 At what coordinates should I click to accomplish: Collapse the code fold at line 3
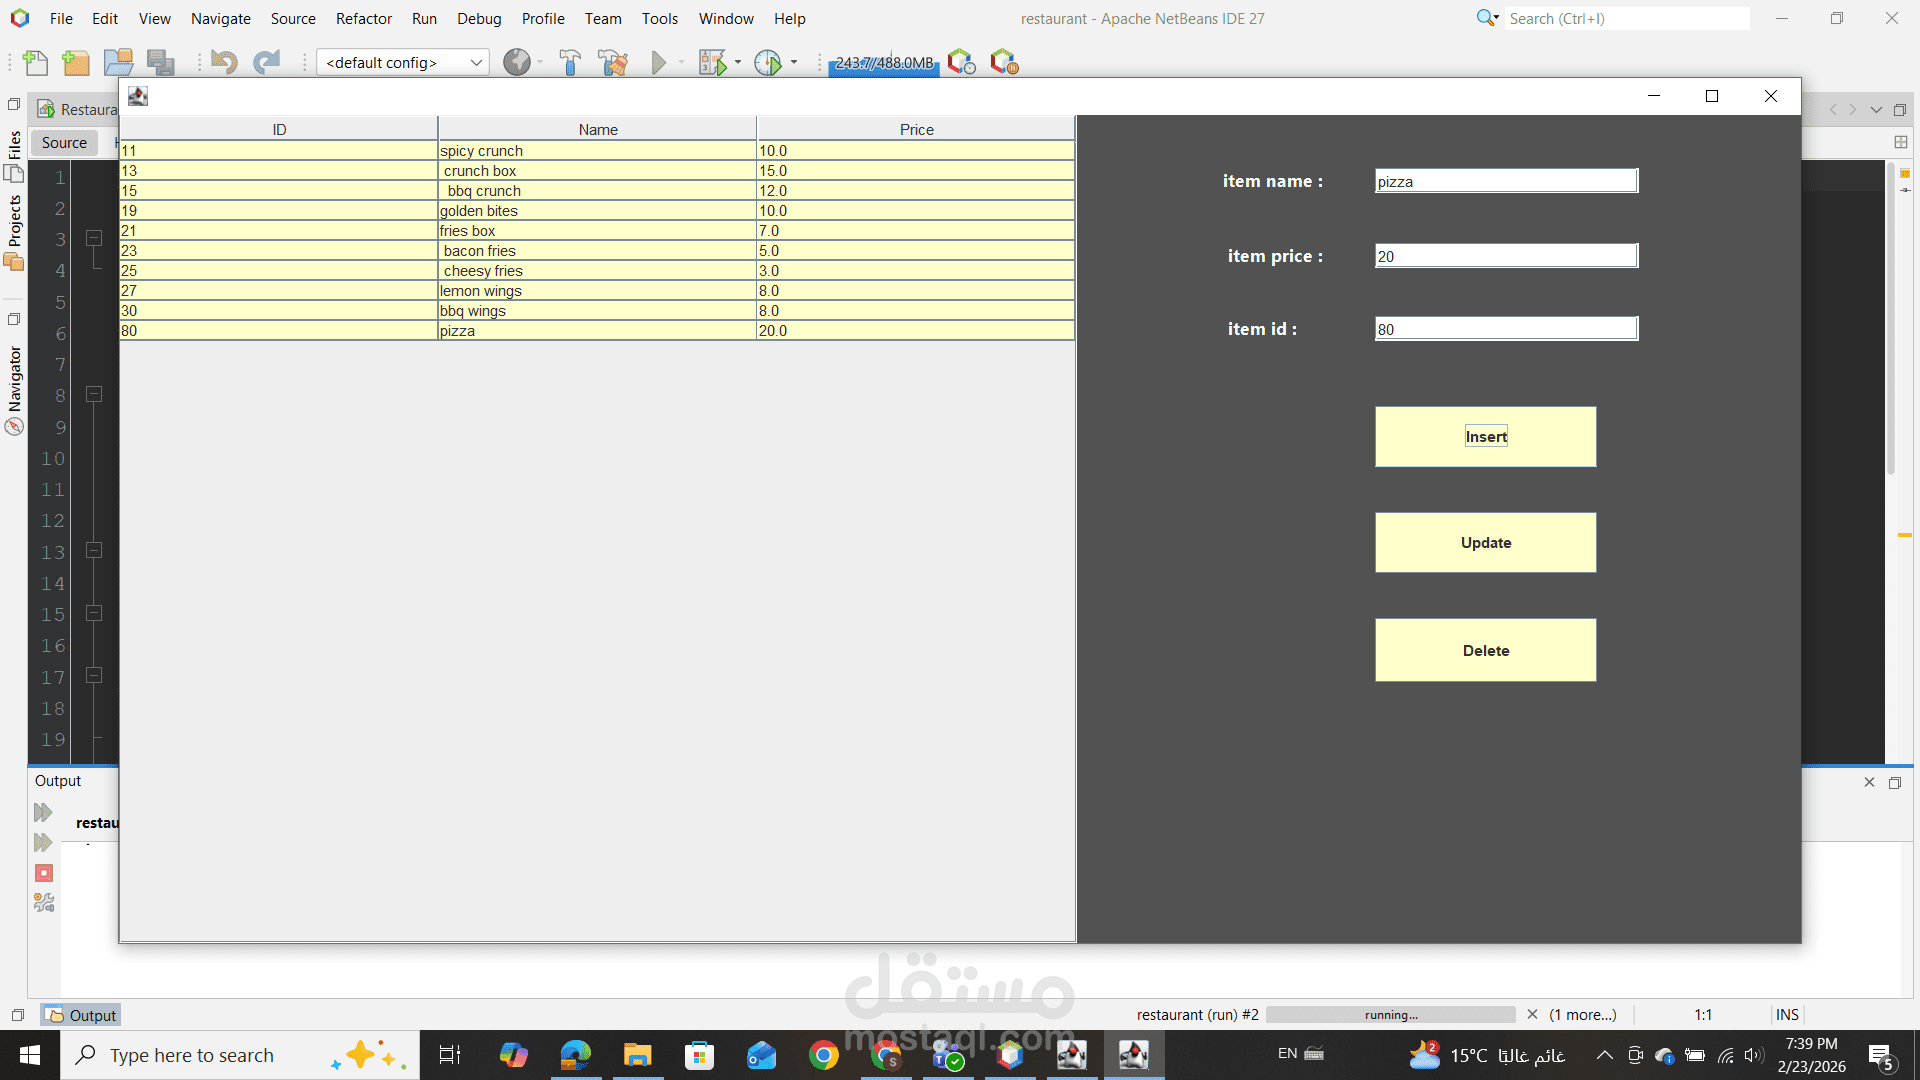point(94,238)
